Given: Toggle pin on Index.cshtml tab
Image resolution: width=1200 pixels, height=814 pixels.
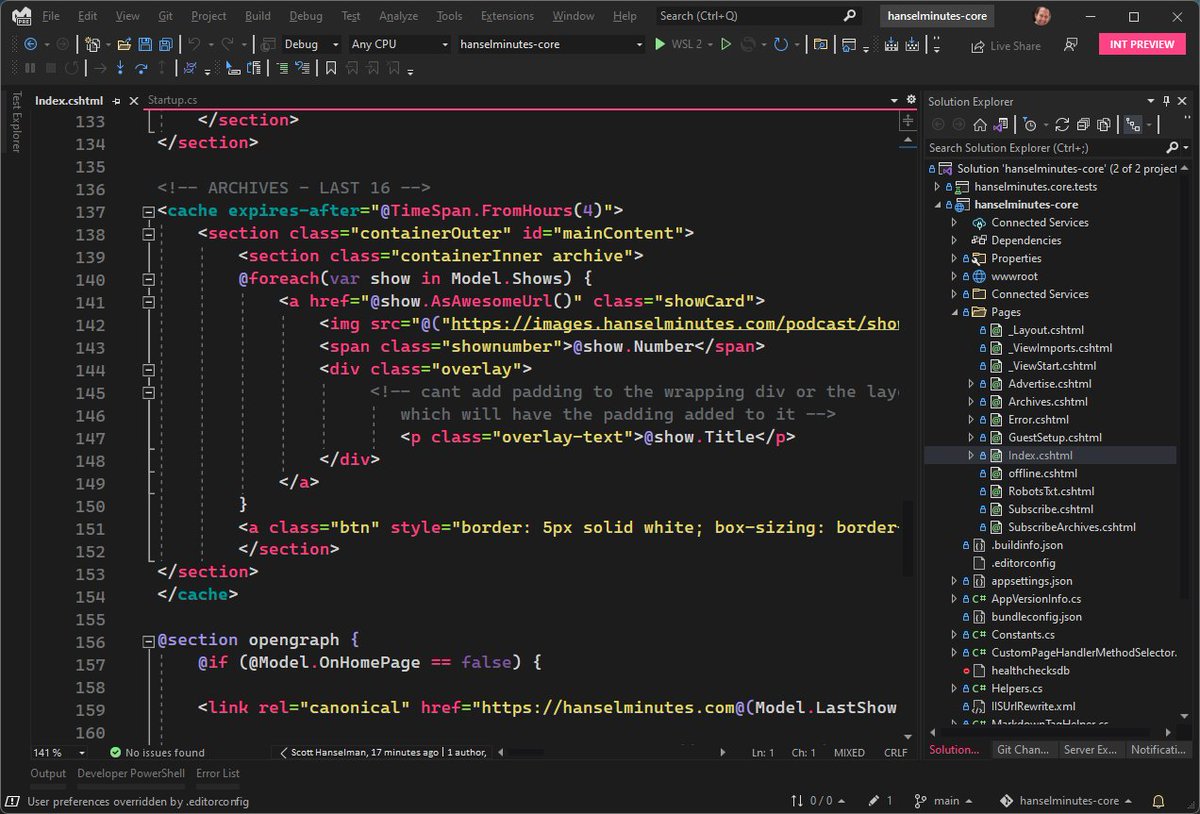Looking at the screenshot, I should (x=116, y=101).
